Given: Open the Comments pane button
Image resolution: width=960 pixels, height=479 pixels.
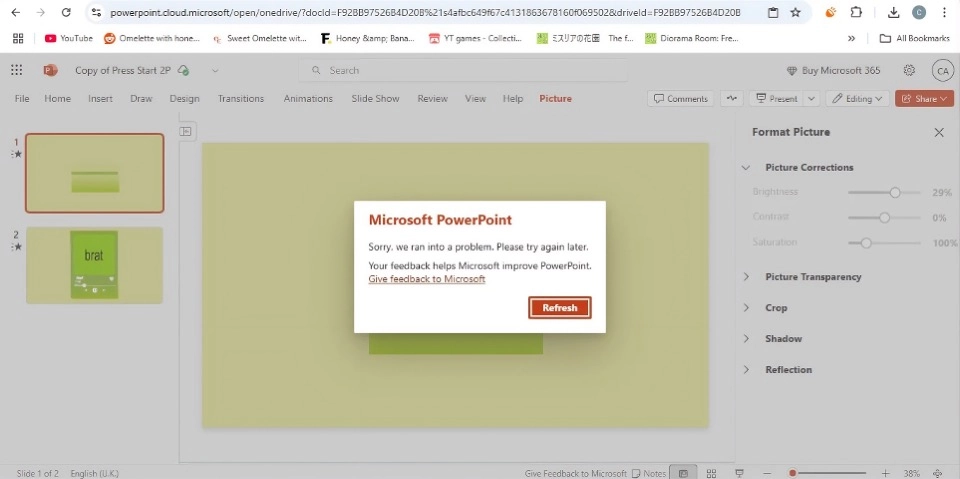Looking at the screenshot, I should 680,99.
